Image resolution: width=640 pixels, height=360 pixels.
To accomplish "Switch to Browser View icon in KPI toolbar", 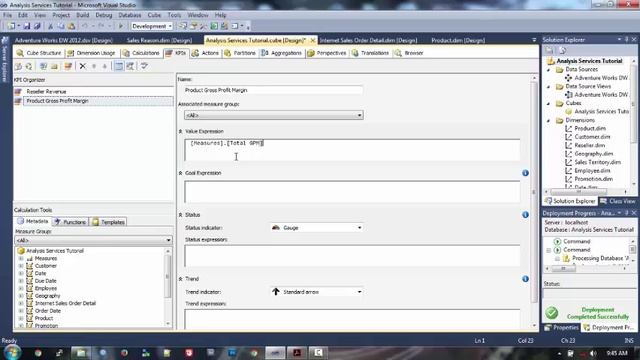I will 130,66.
